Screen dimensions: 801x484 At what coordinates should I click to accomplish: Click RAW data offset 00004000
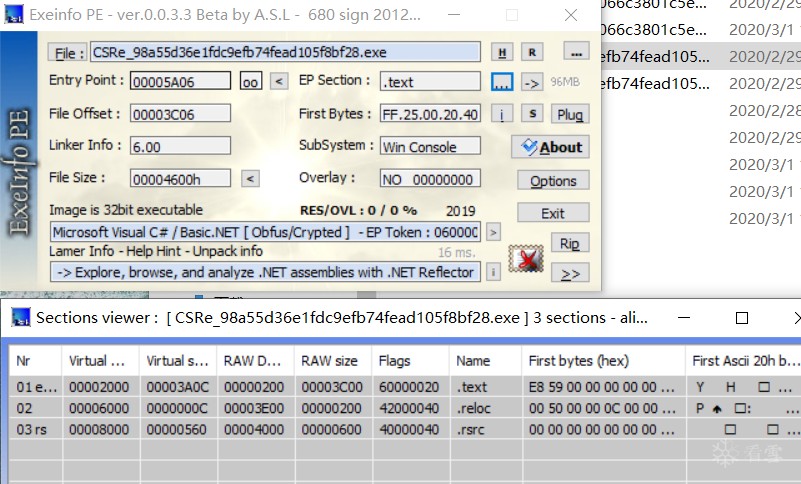(254, 429)
